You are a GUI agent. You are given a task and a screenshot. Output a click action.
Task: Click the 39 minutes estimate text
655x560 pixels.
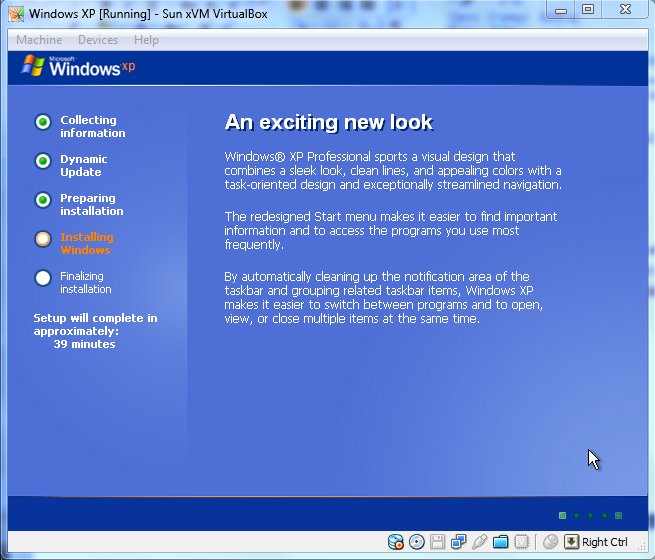tap(84, 344)
